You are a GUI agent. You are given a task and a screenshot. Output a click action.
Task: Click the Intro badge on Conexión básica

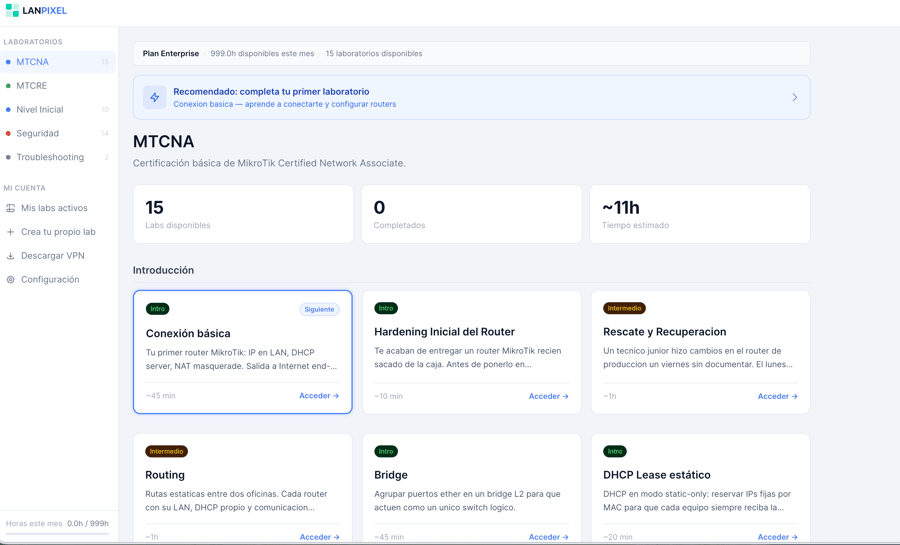[x=157, y=309]
